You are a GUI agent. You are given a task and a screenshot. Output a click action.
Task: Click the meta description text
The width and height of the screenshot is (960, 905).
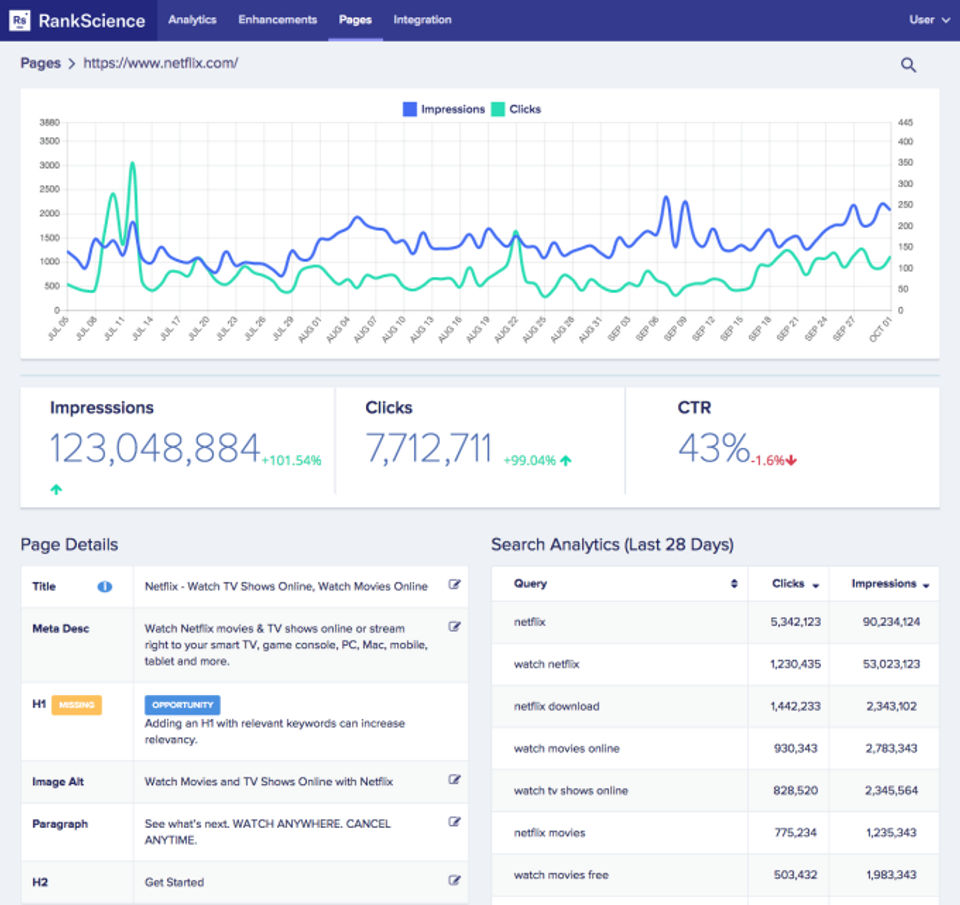[x=286, y=645]
